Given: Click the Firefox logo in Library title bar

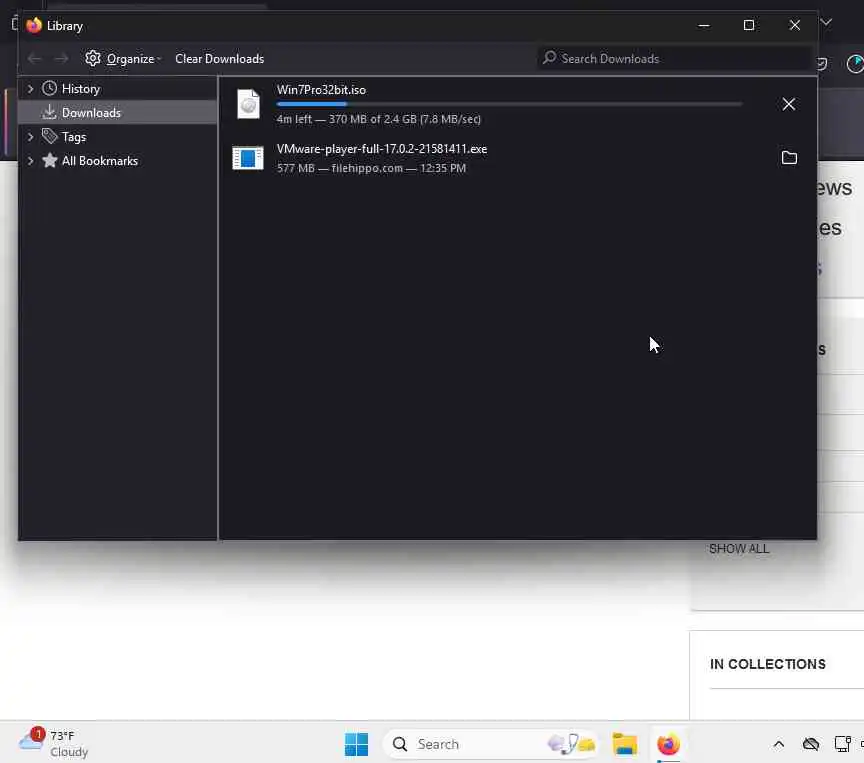Looking at the screenshot, I should (34, 25).
